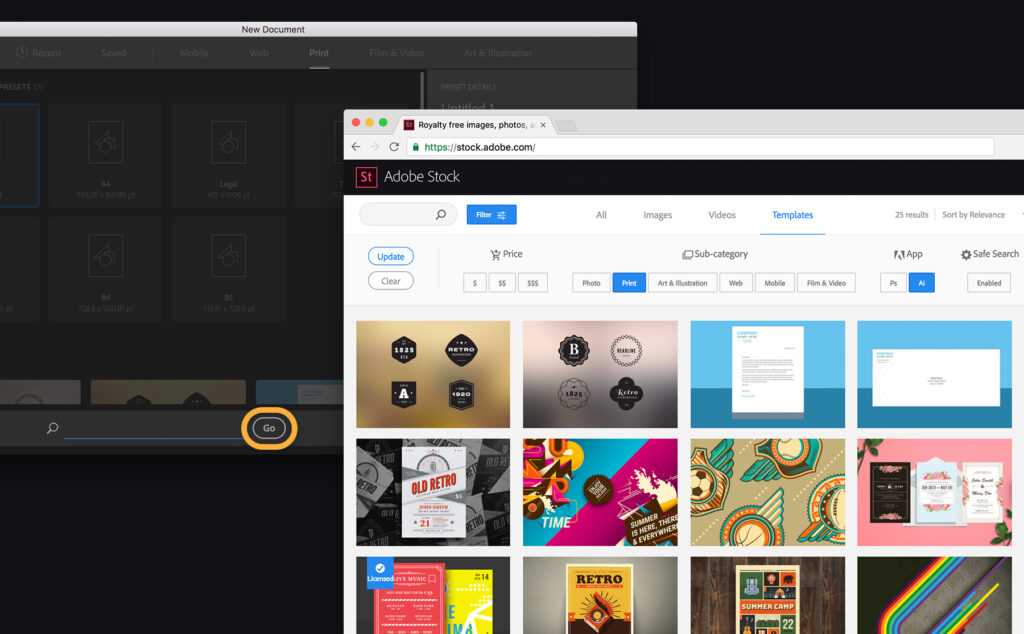Switch to the Videos tab

[722, 215]
